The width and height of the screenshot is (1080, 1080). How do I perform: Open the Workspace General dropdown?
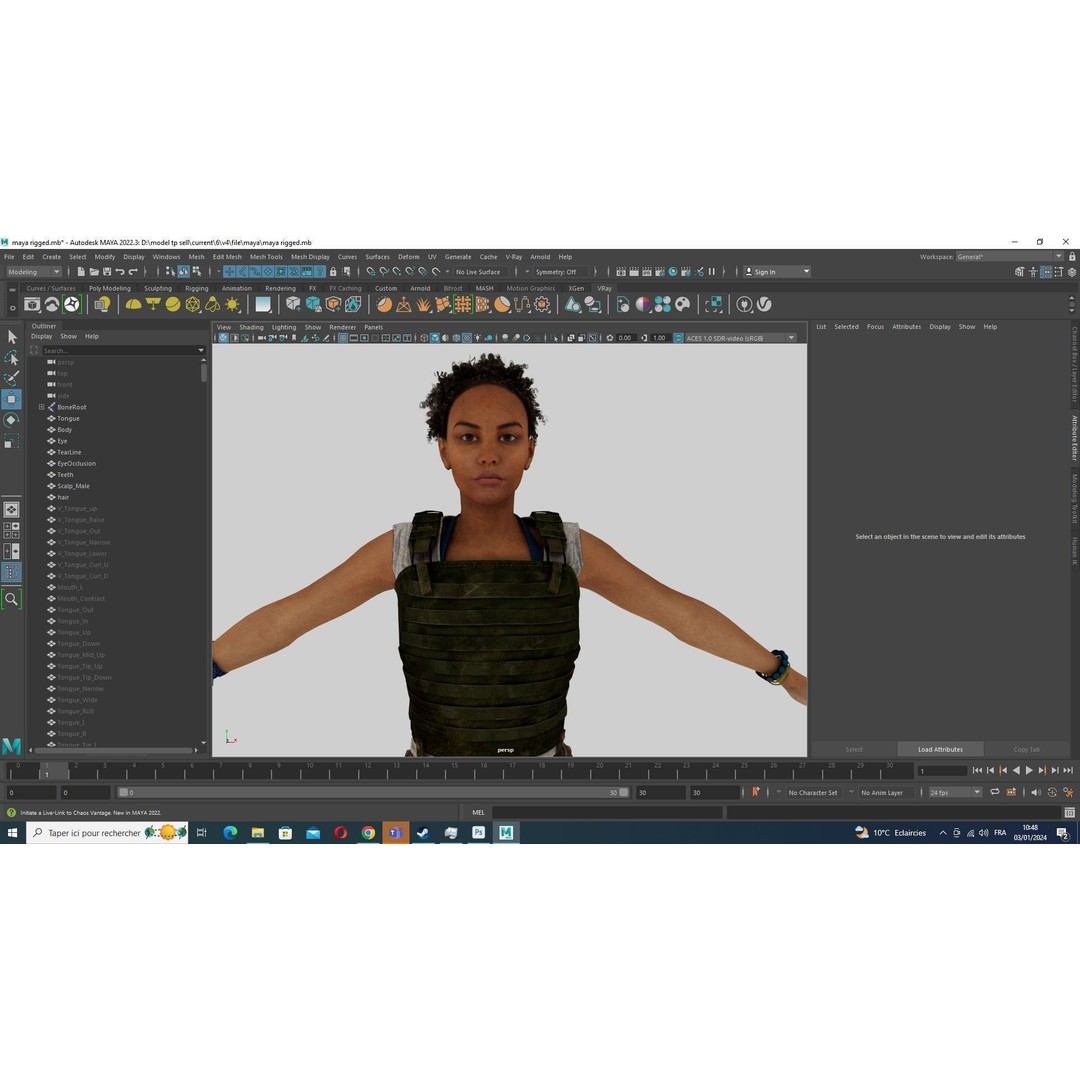pos(1010,257)
